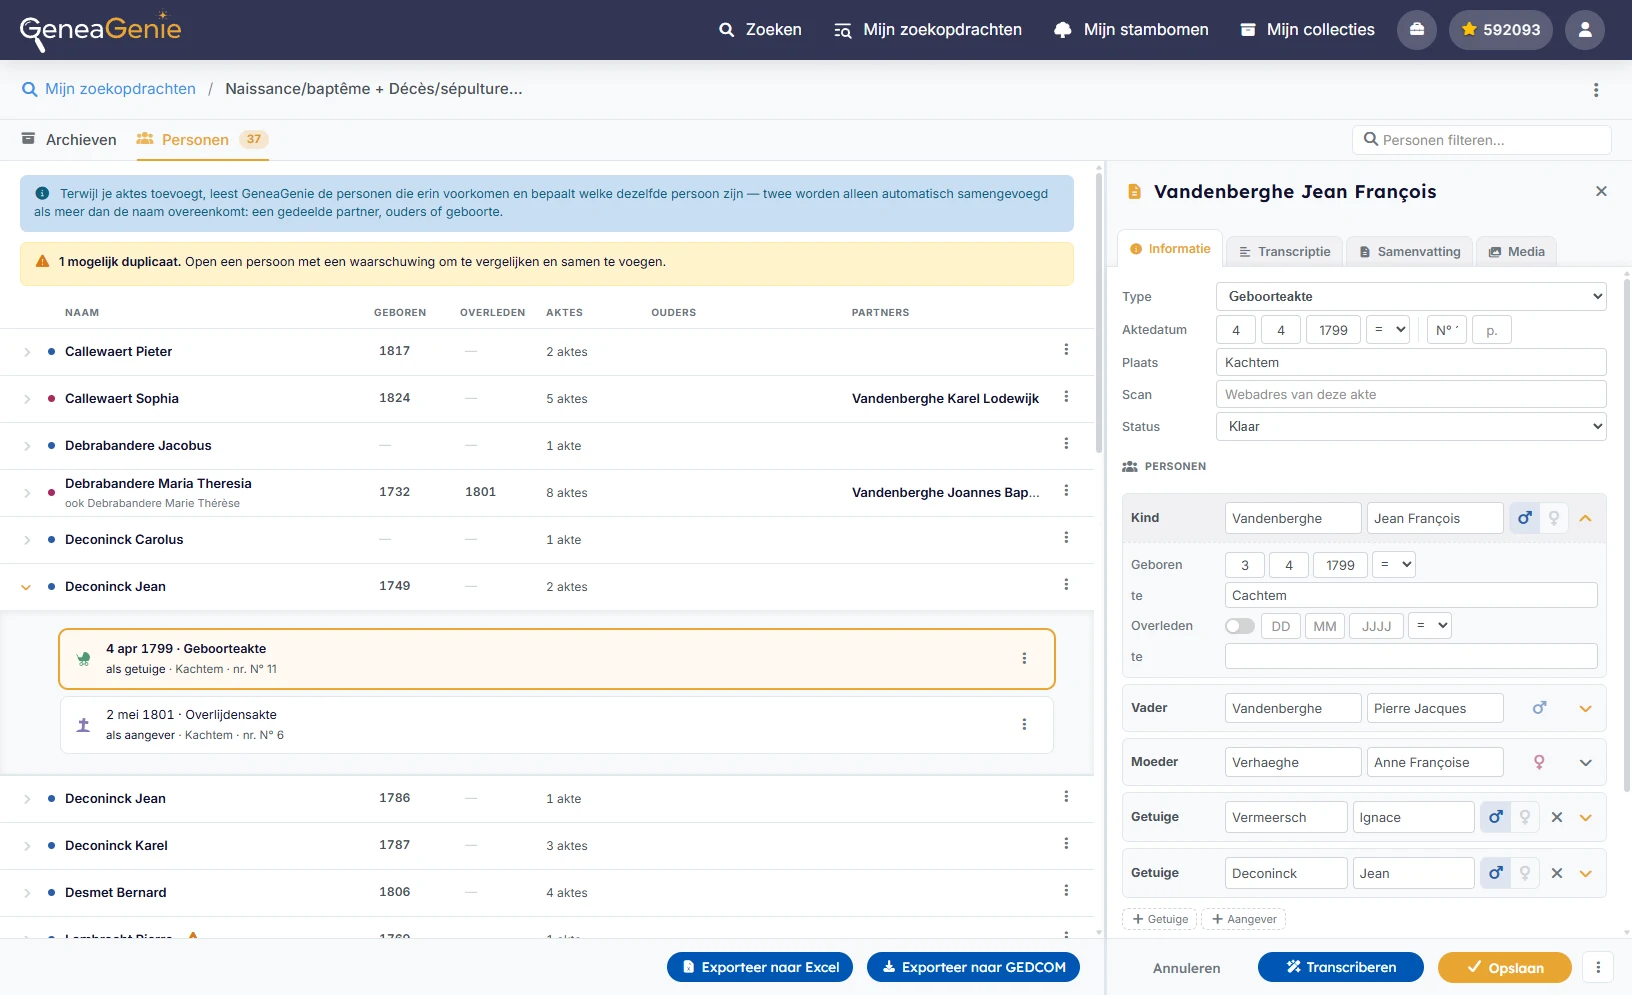
Task: Expand the Moeder Verhaeghe section
Action: click(1586, 762)
